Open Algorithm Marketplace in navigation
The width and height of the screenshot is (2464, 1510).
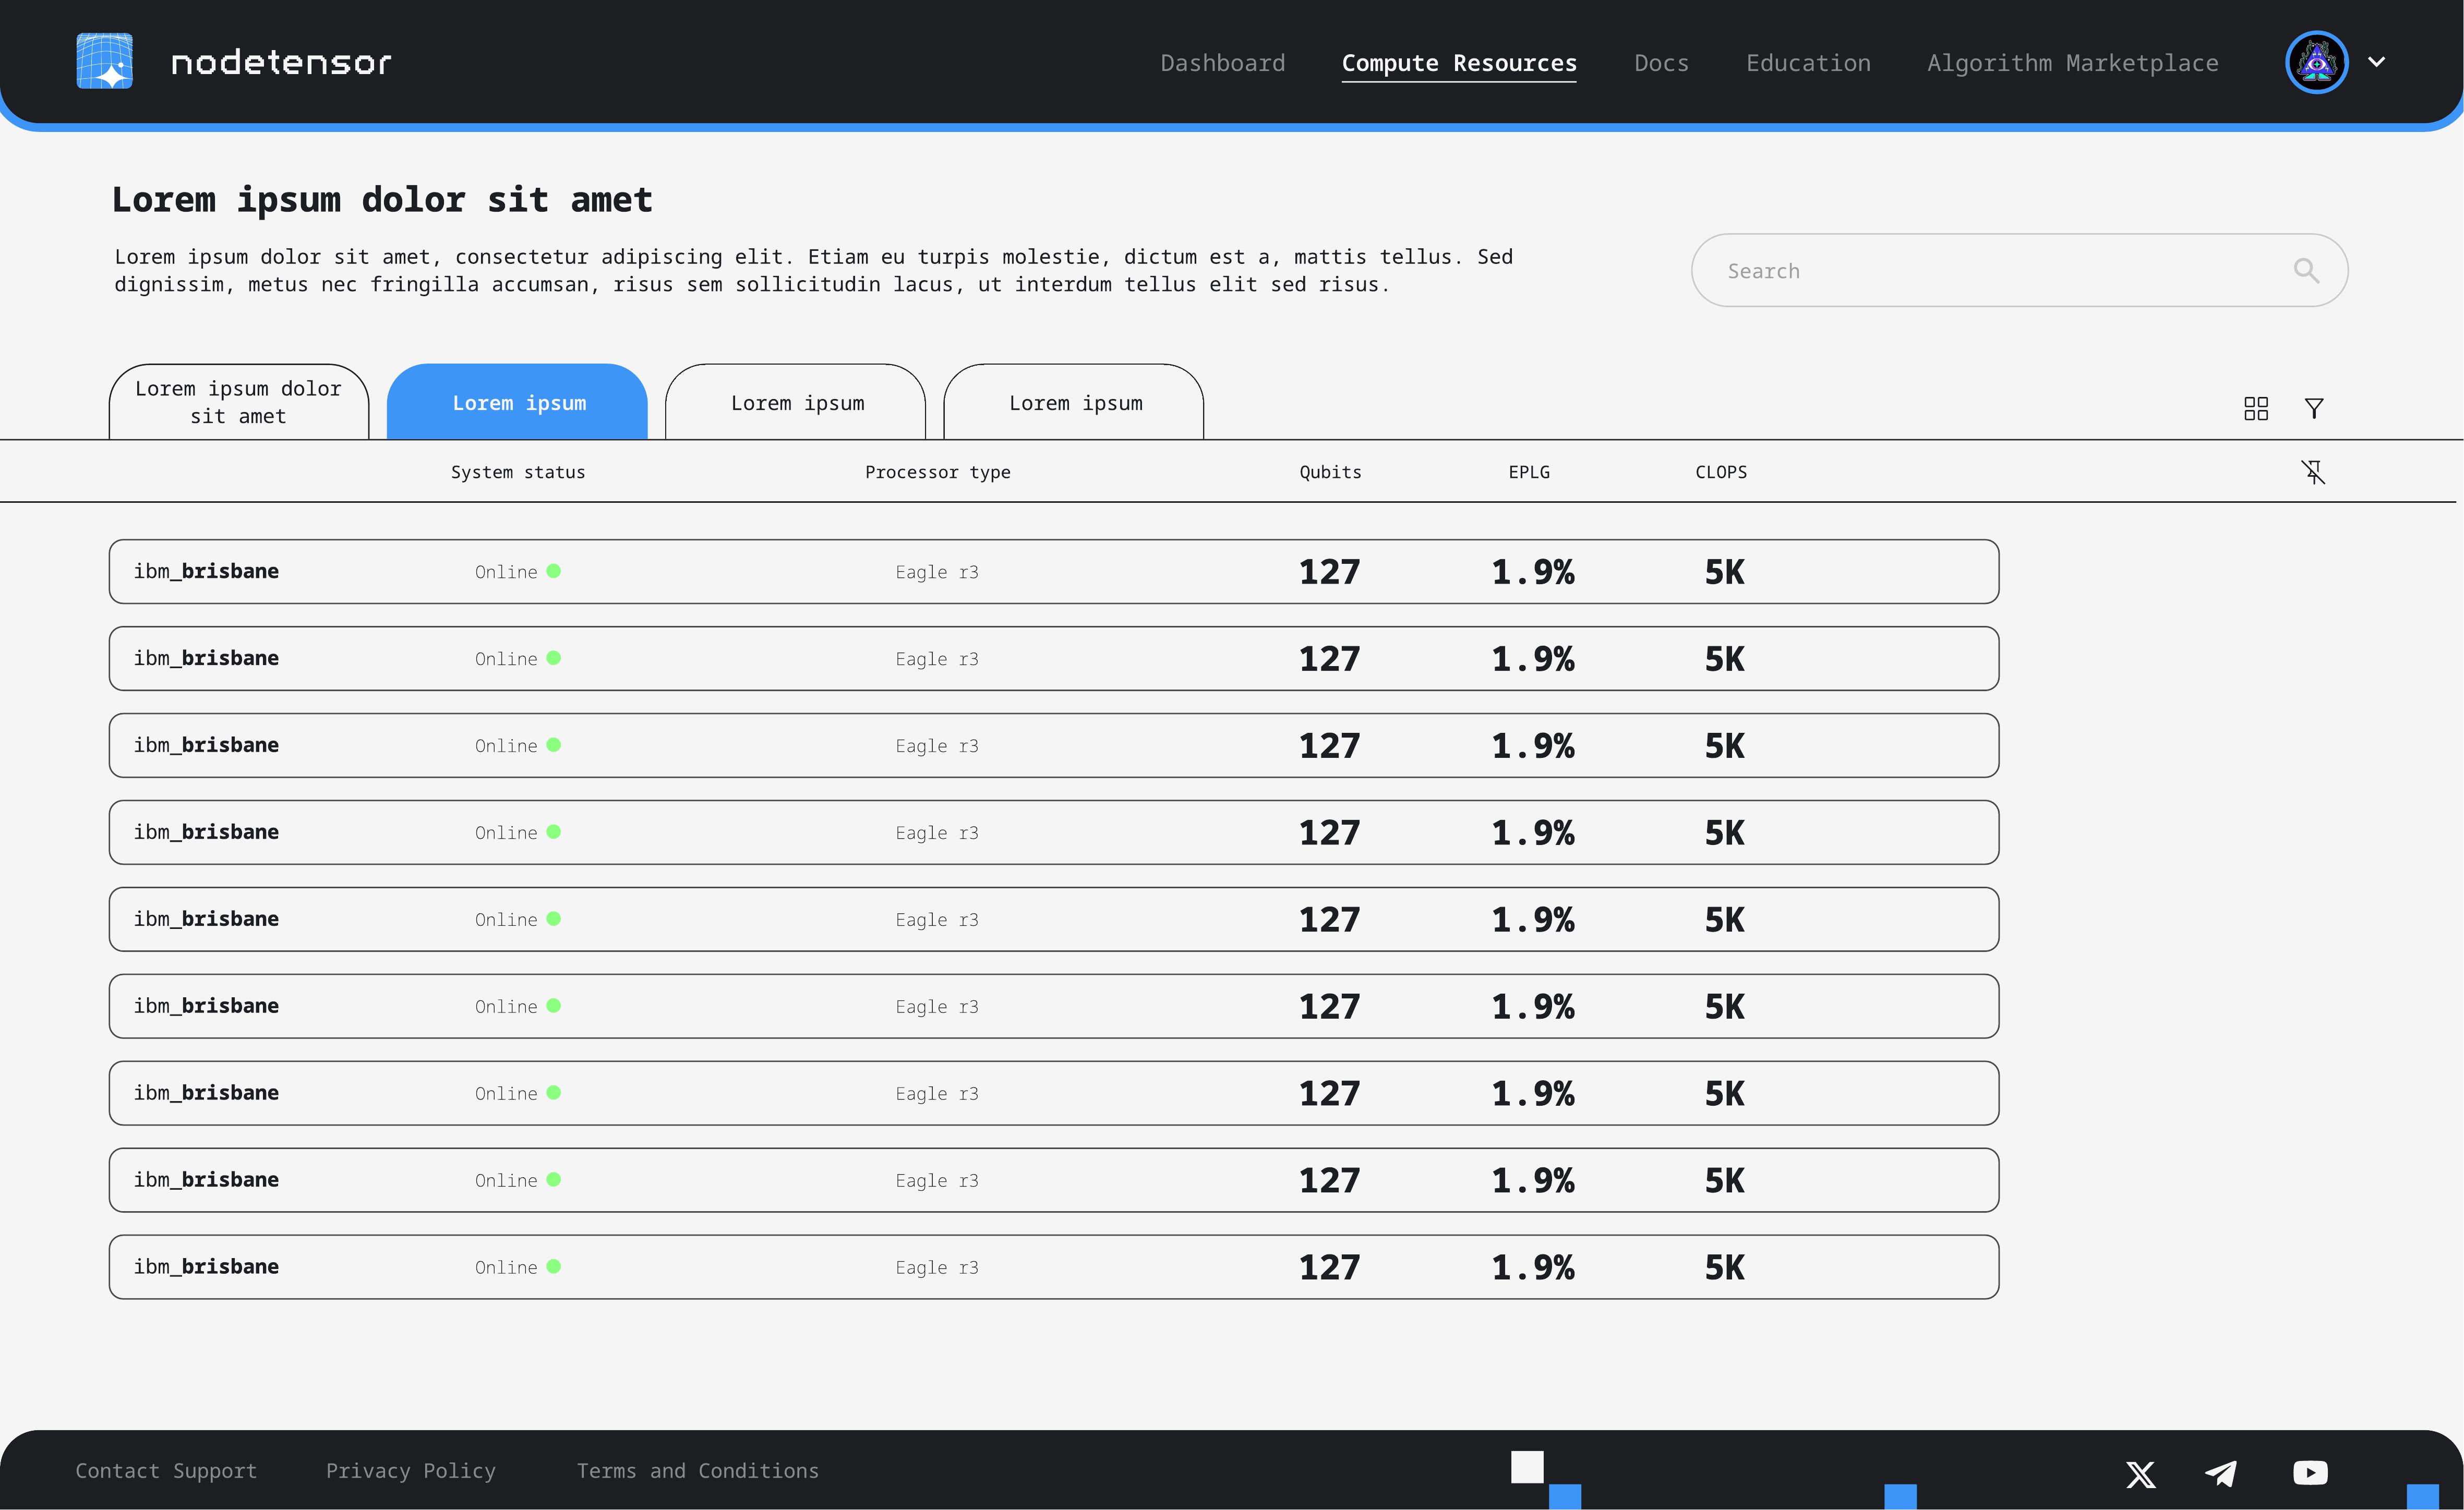coord(2072,63)
